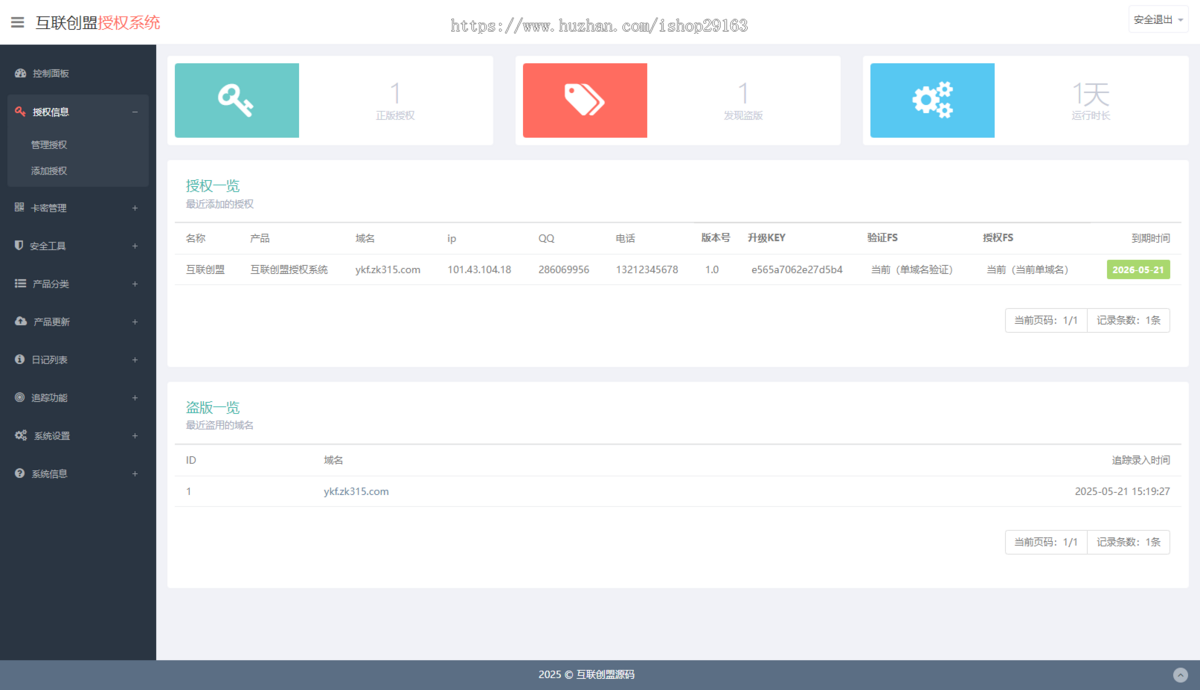This screenshot has height=690, width=1200.
Task: Expand 产品更新 with its plus sign
Action: (135, 322)
